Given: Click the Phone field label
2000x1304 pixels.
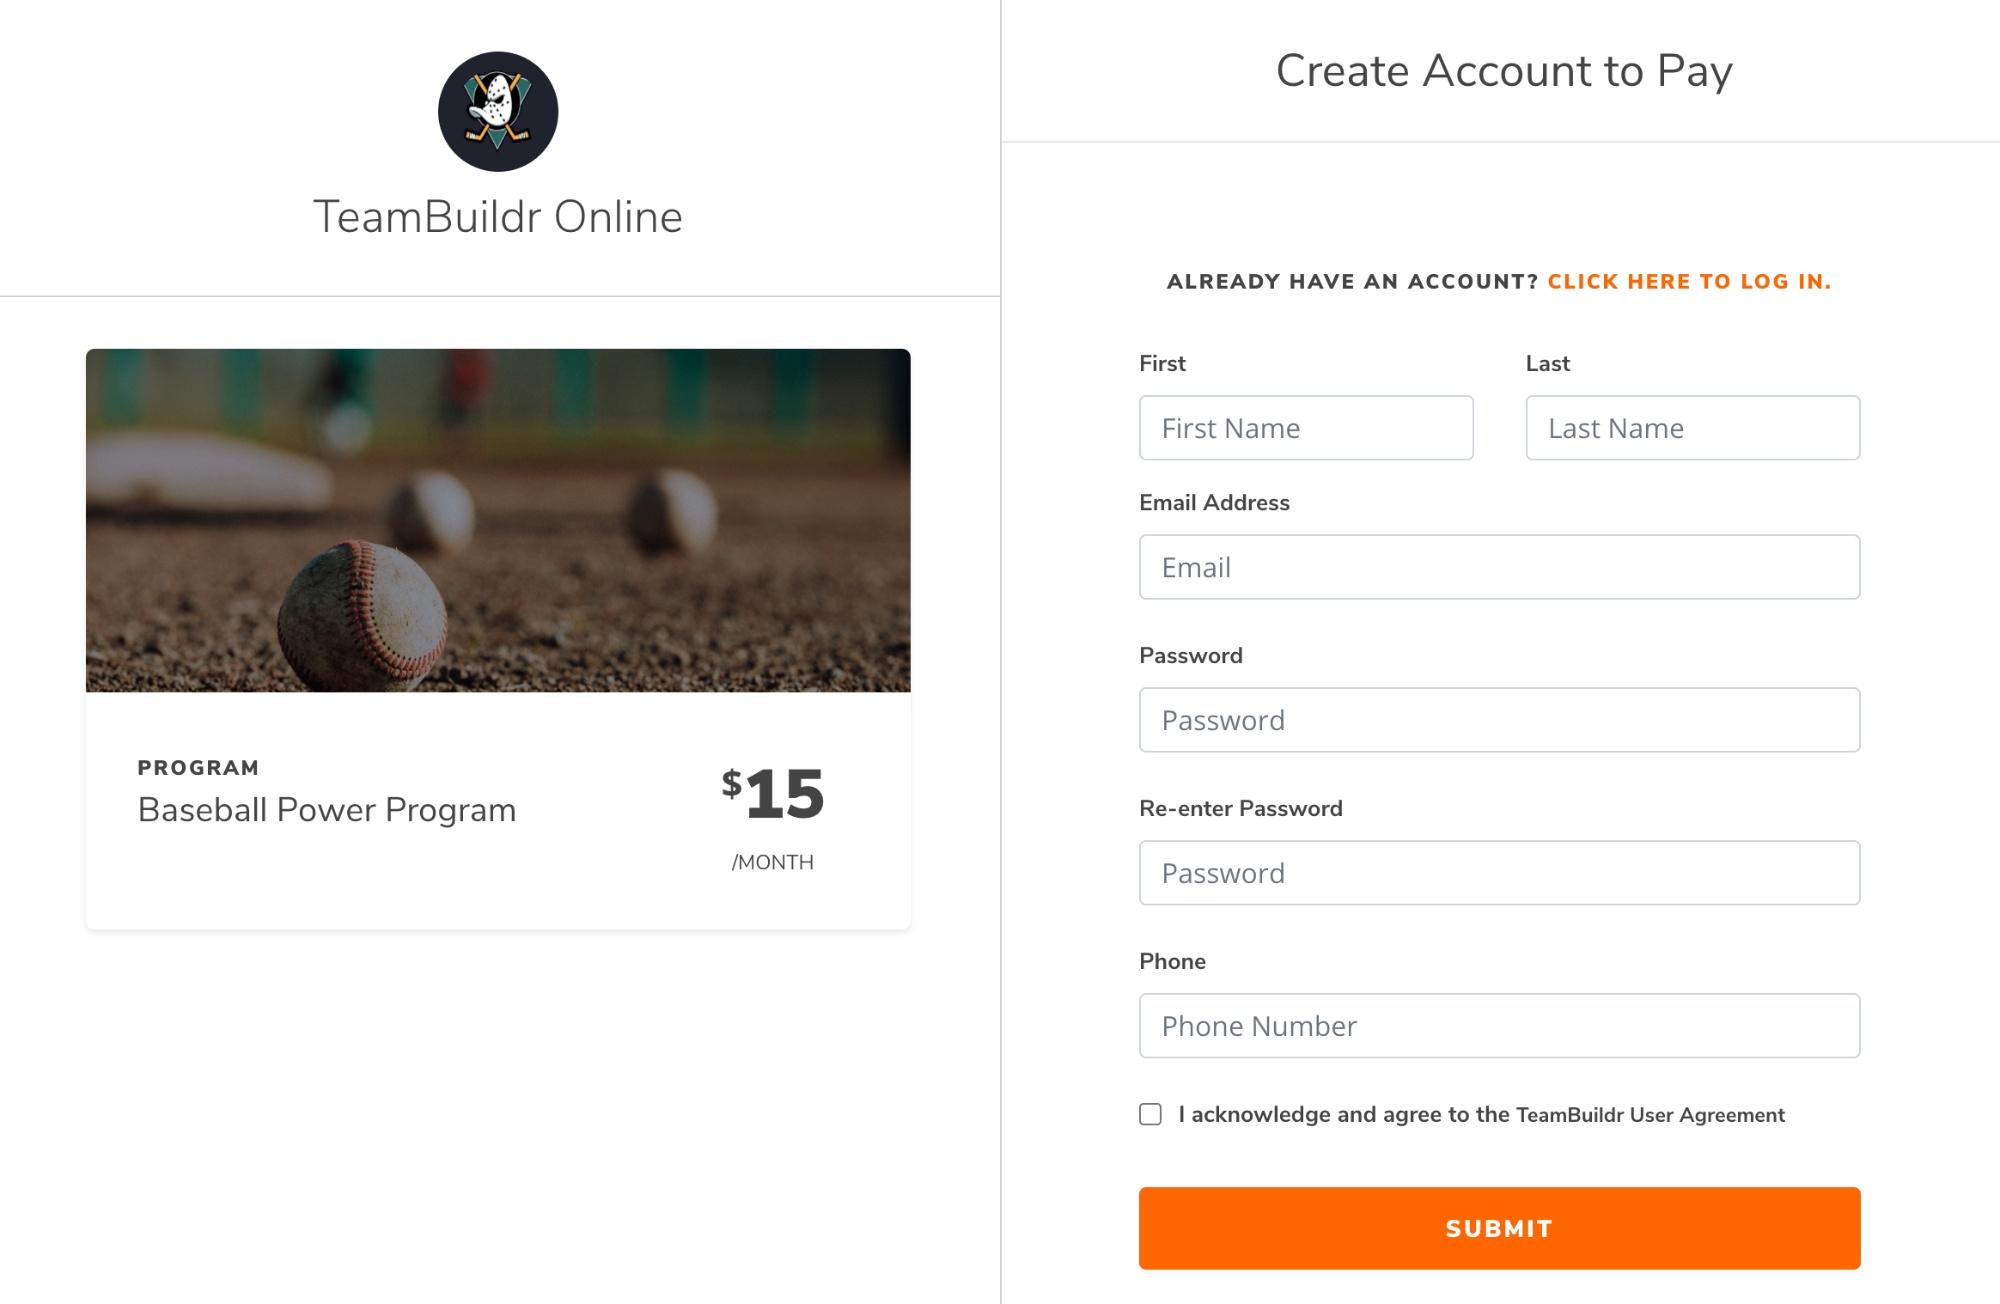Looking at the screenshot, I should pos(1172,962).
